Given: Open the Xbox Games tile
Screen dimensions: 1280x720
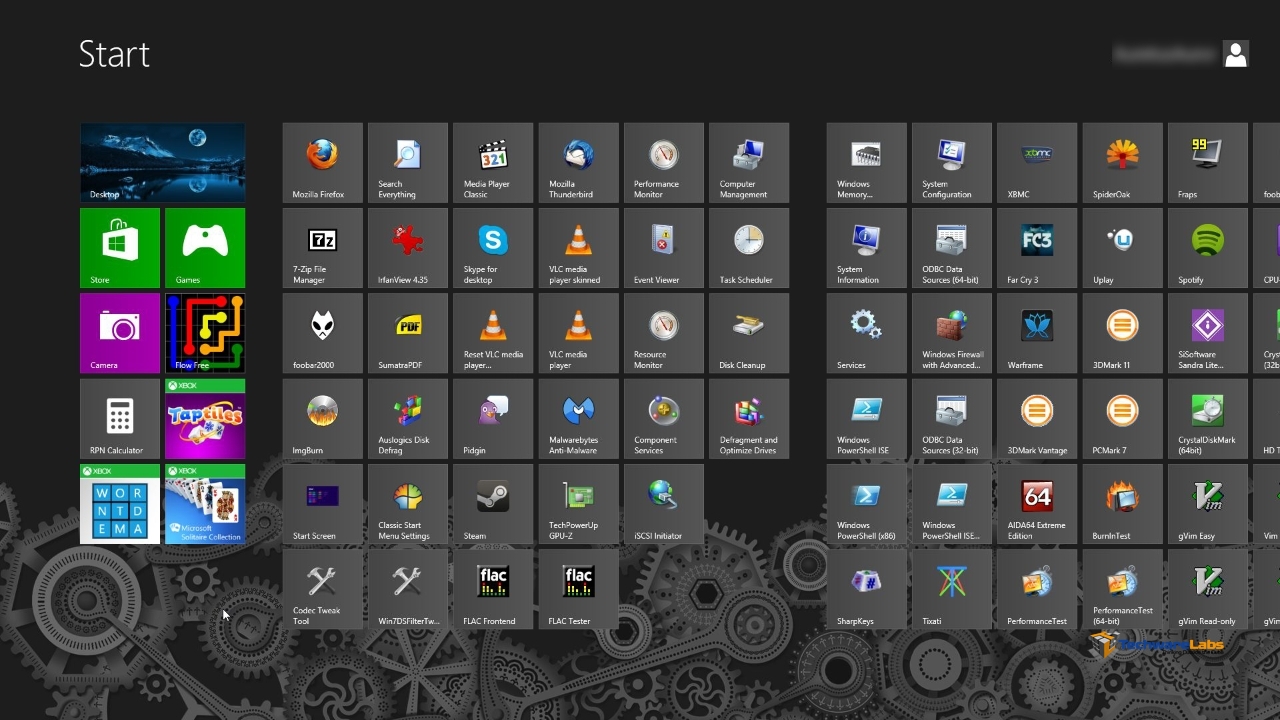Looking at the screenshot, I should point(205,247).
